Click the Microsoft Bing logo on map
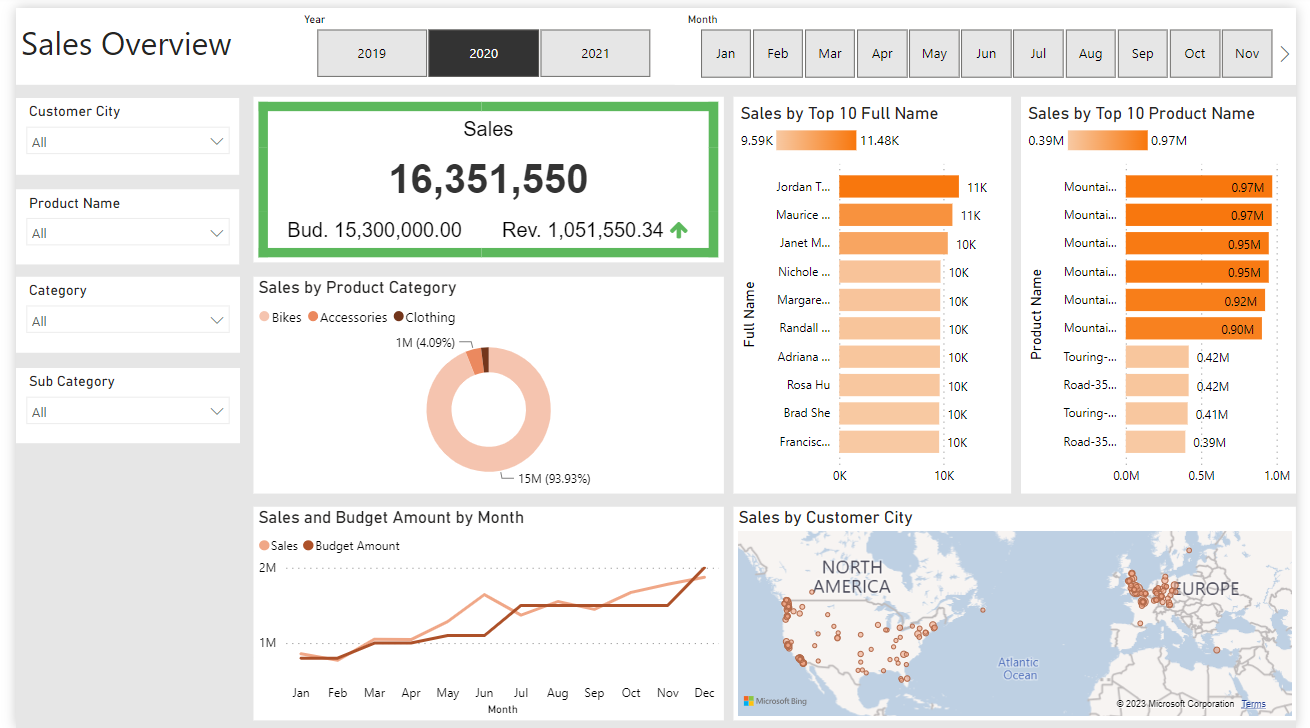 tap(774, 701)
